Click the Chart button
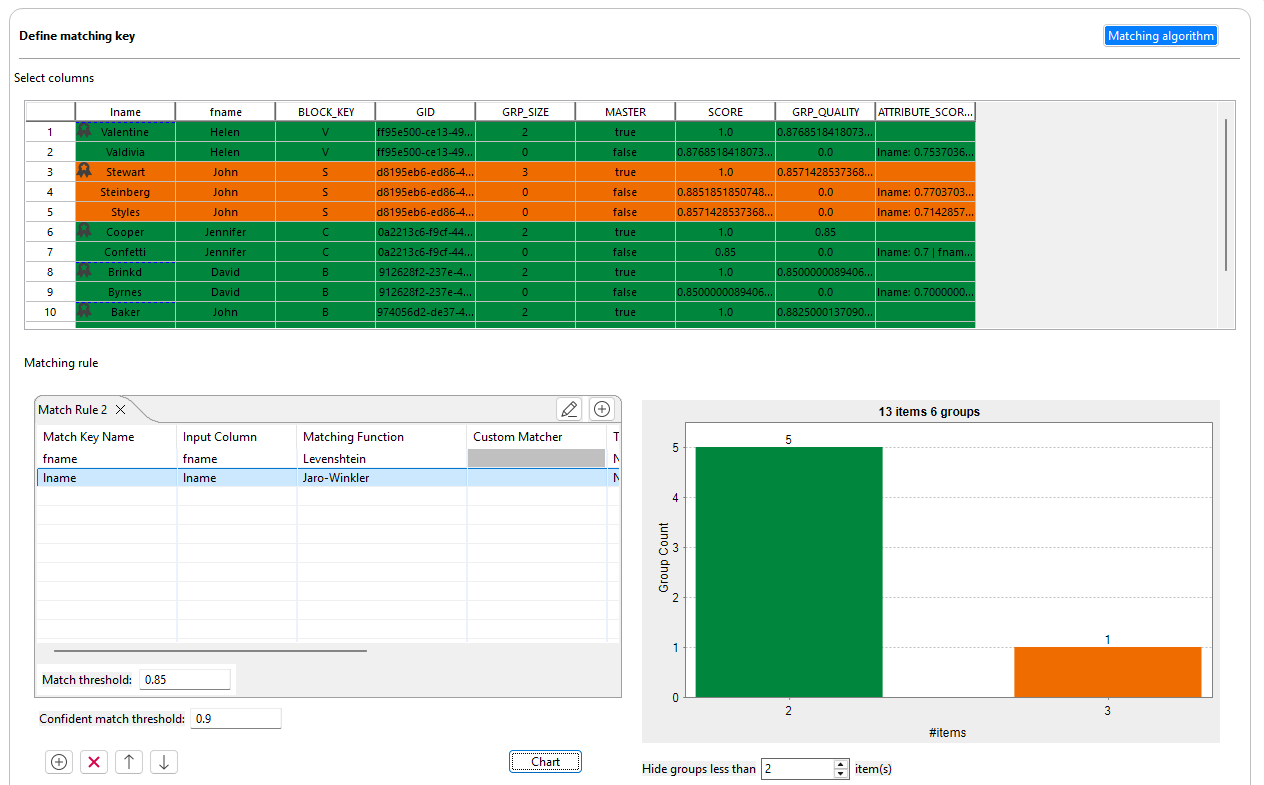 [545, 762]
